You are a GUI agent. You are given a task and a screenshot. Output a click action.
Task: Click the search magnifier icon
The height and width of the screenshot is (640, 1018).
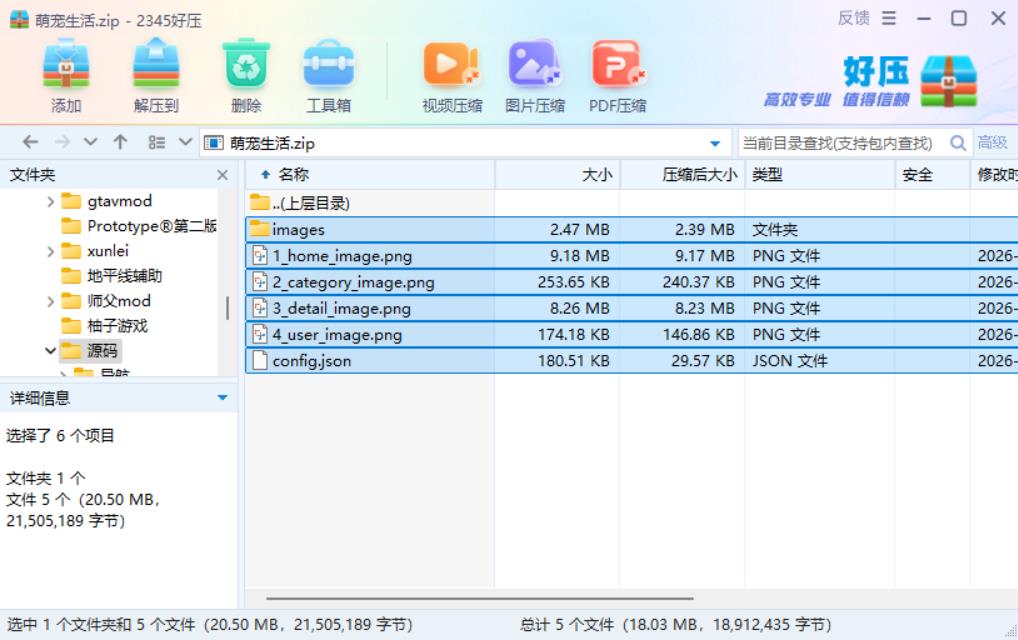958,143
